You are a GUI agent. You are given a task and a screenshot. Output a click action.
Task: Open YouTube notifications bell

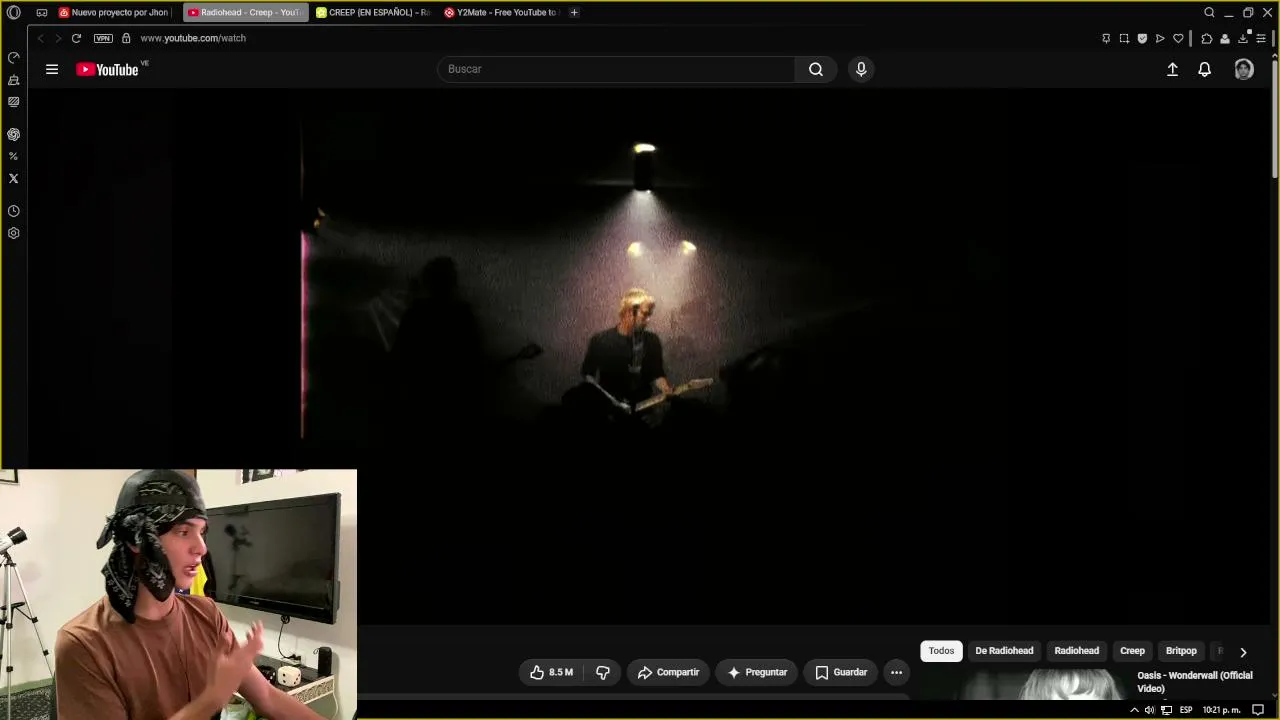[x=1205, y=69]
